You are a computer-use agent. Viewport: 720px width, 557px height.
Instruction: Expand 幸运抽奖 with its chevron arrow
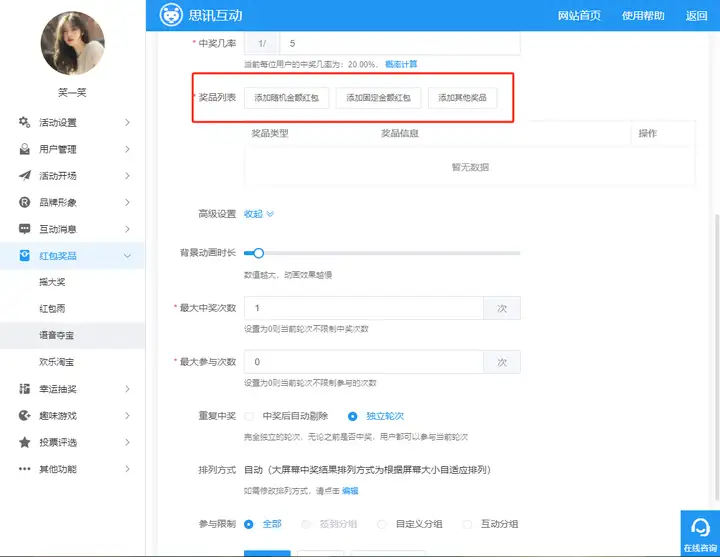[x=127, y=388]
